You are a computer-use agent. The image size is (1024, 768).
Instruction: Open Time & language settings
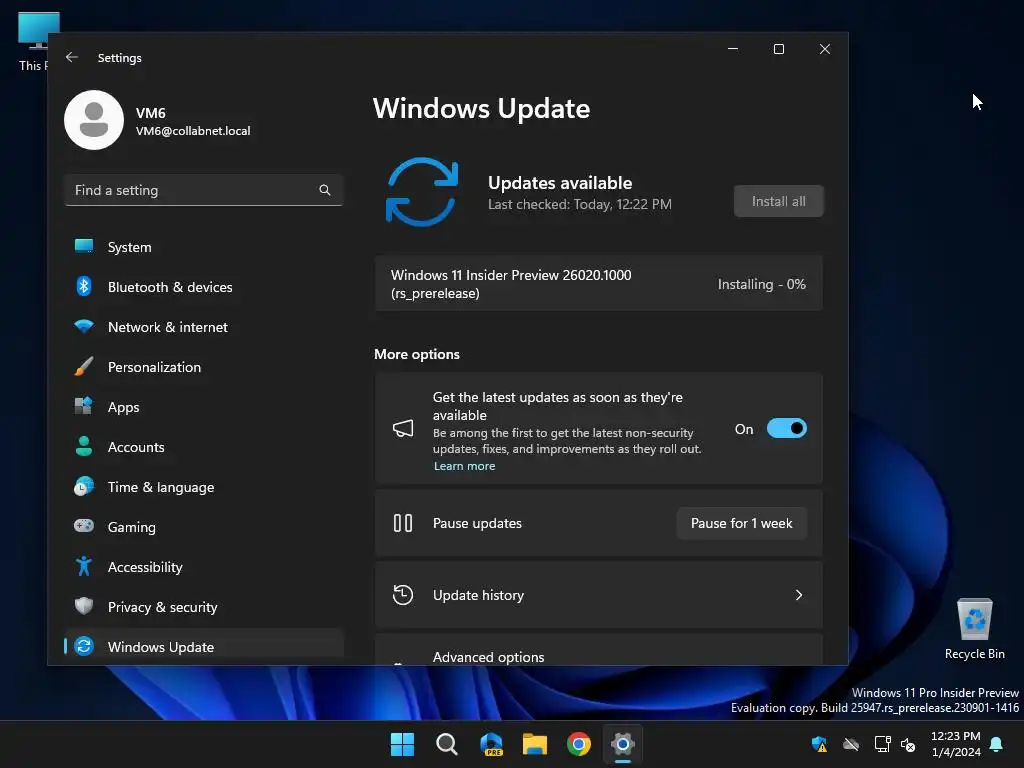(204, 487)
